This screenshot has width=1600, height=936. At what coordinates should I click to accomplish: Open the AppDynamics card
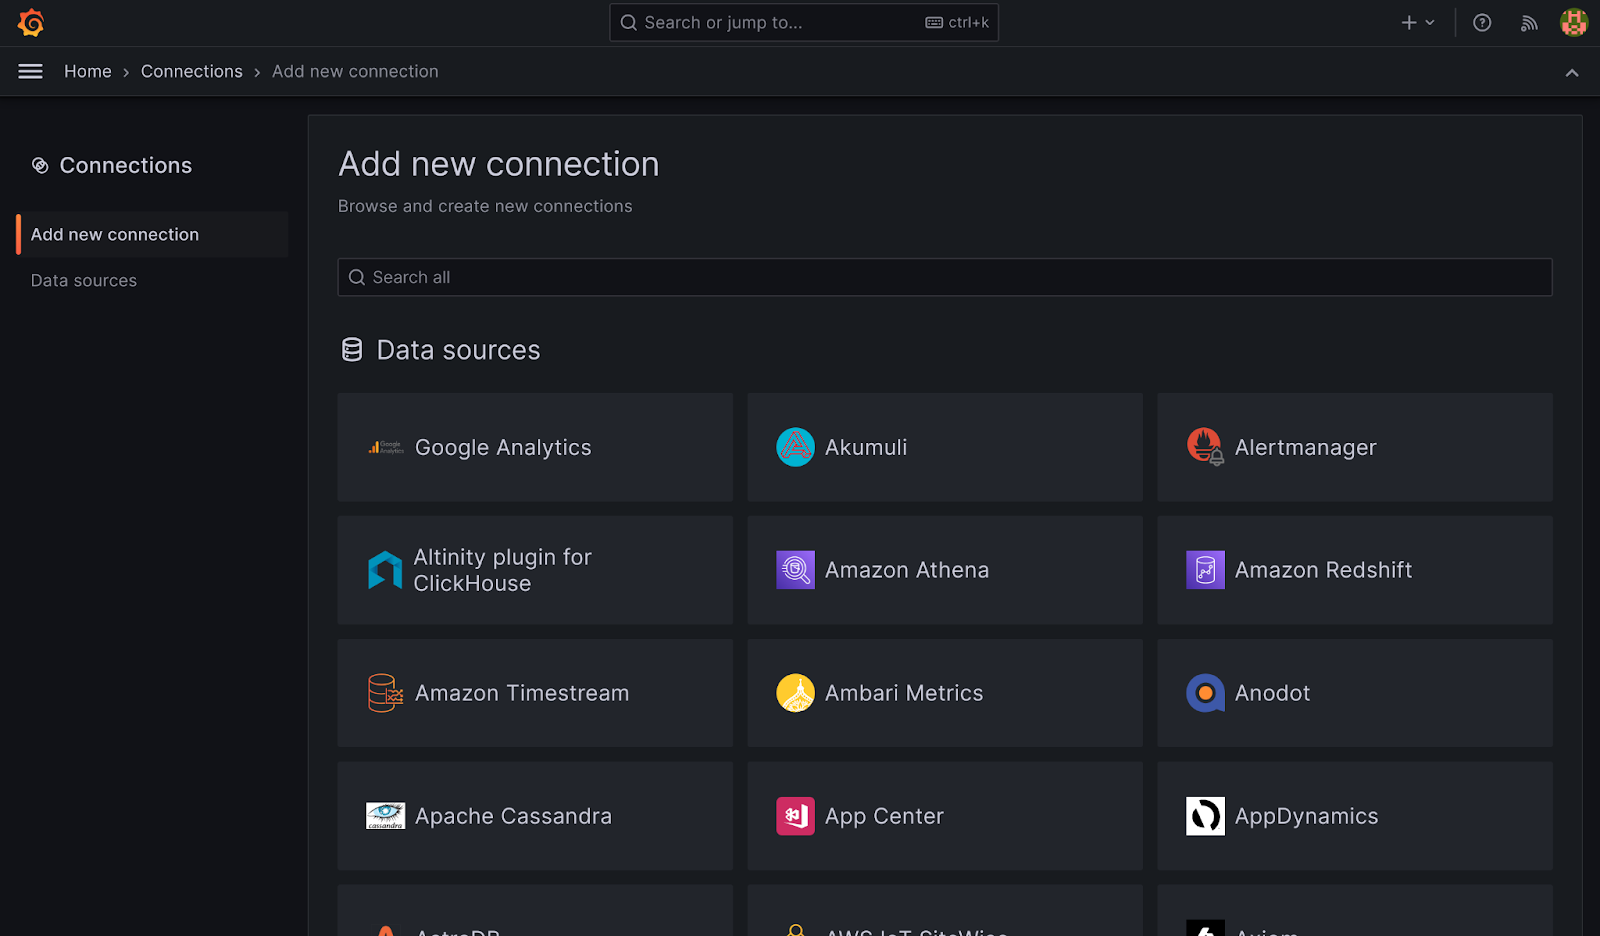click(1355, 816)
